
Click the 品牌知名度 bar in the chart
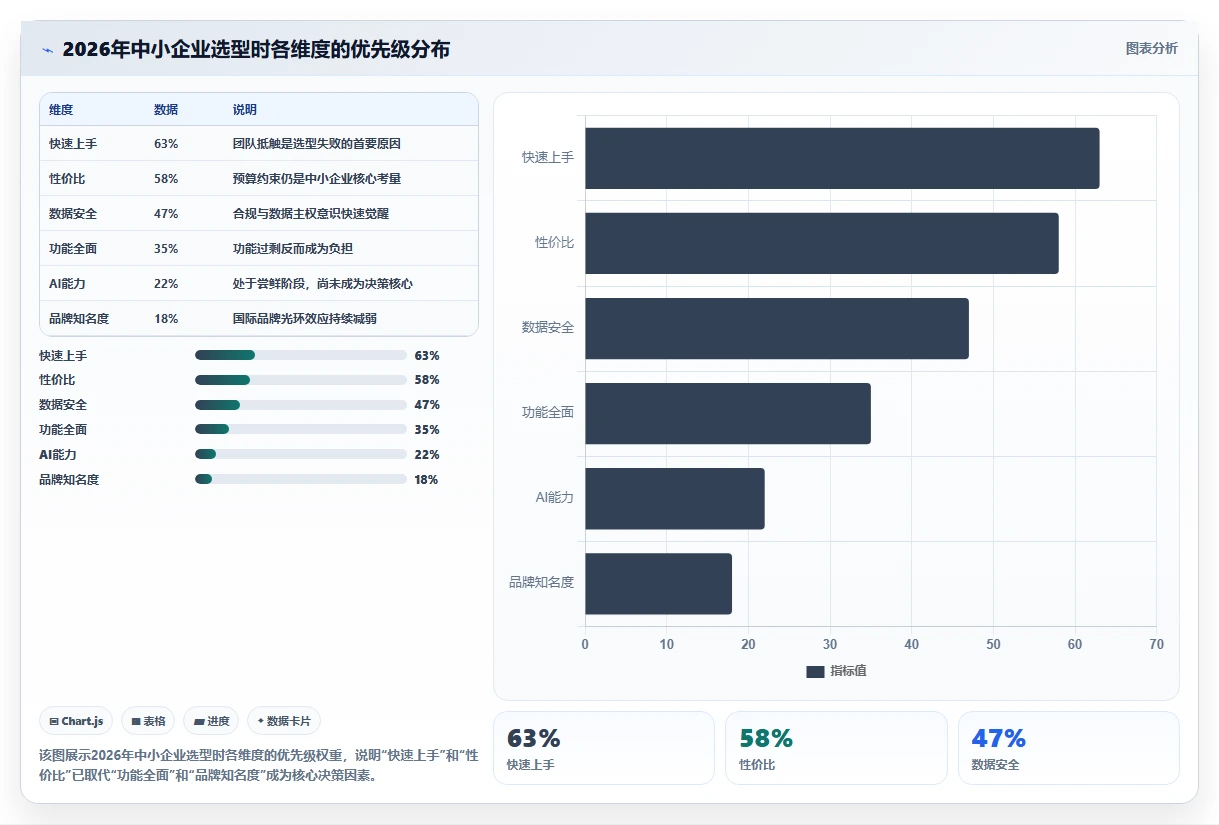658,583
